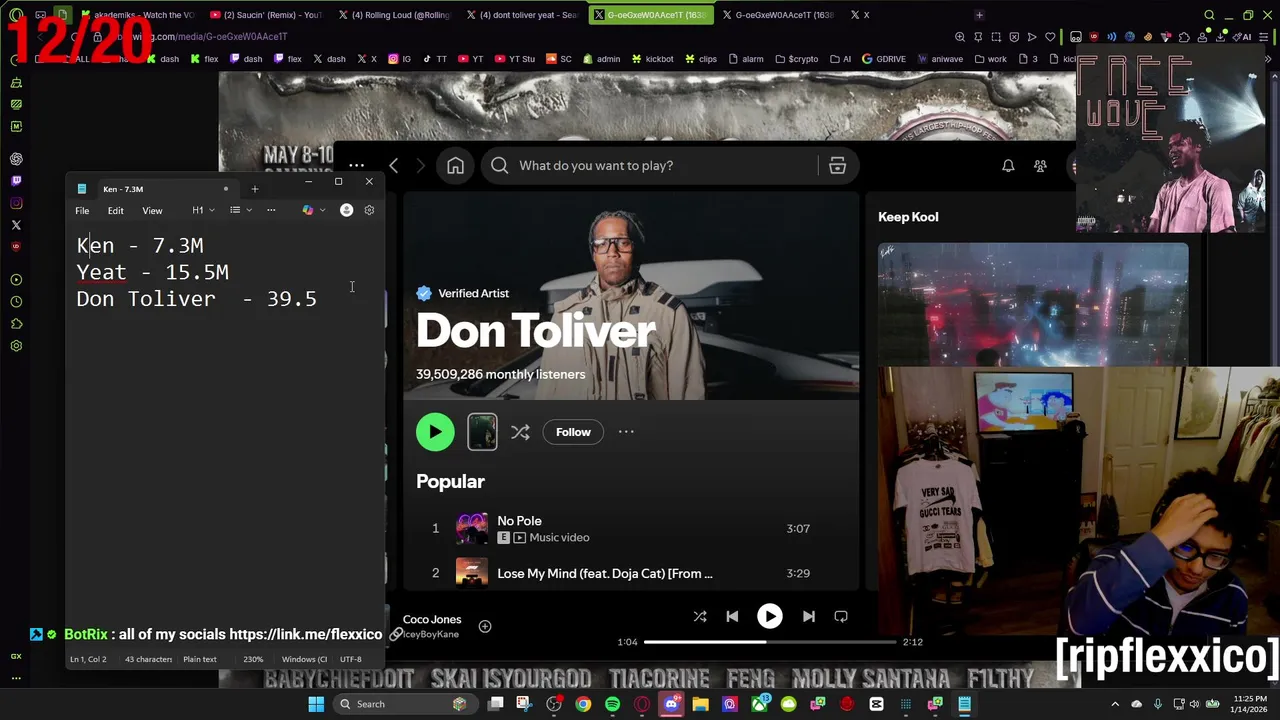This screenshot has height=720, width=1280.
Task: Open the IG bookmark
Action: [x=400, y=59]
